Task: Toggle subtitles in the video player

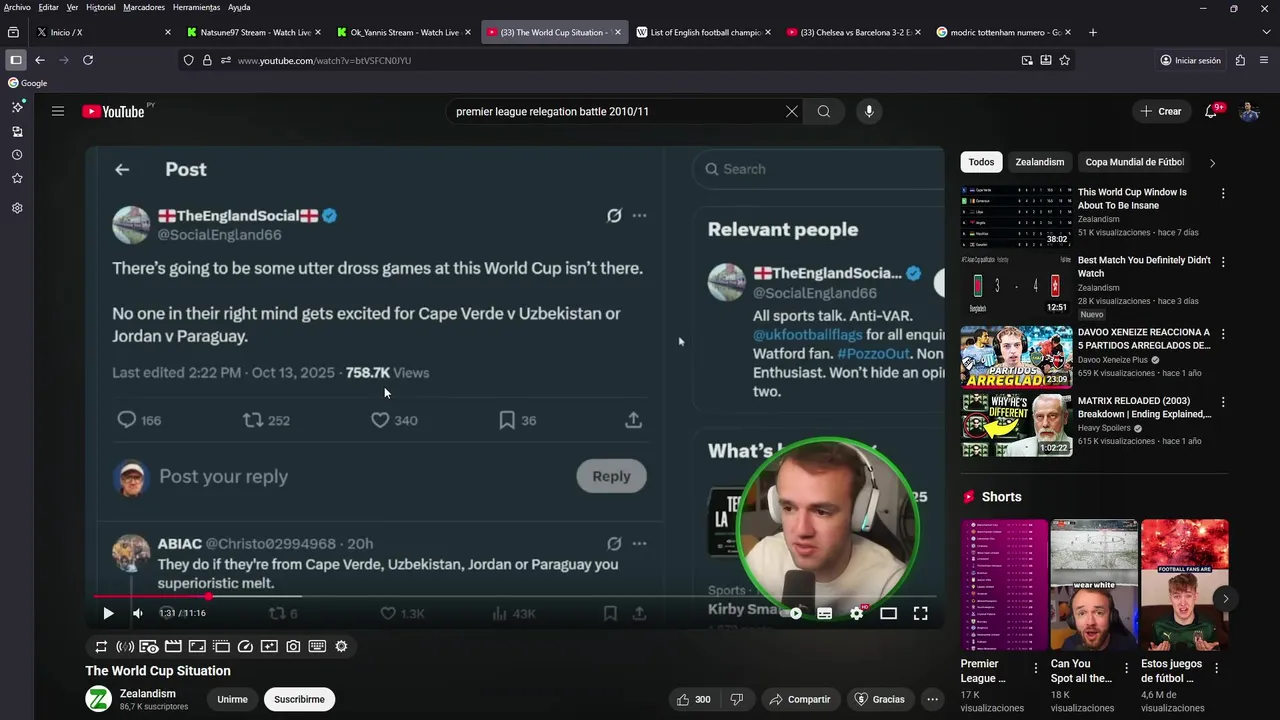Action: click(x=824, y=613)
